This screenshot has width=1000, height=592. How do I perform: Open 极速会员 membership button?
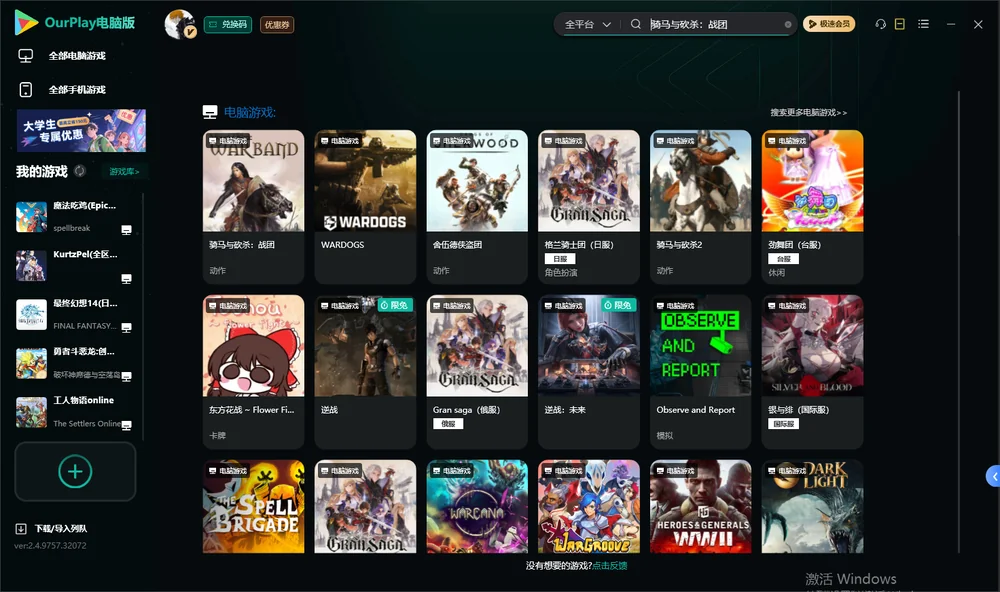(x=829, y=24)
